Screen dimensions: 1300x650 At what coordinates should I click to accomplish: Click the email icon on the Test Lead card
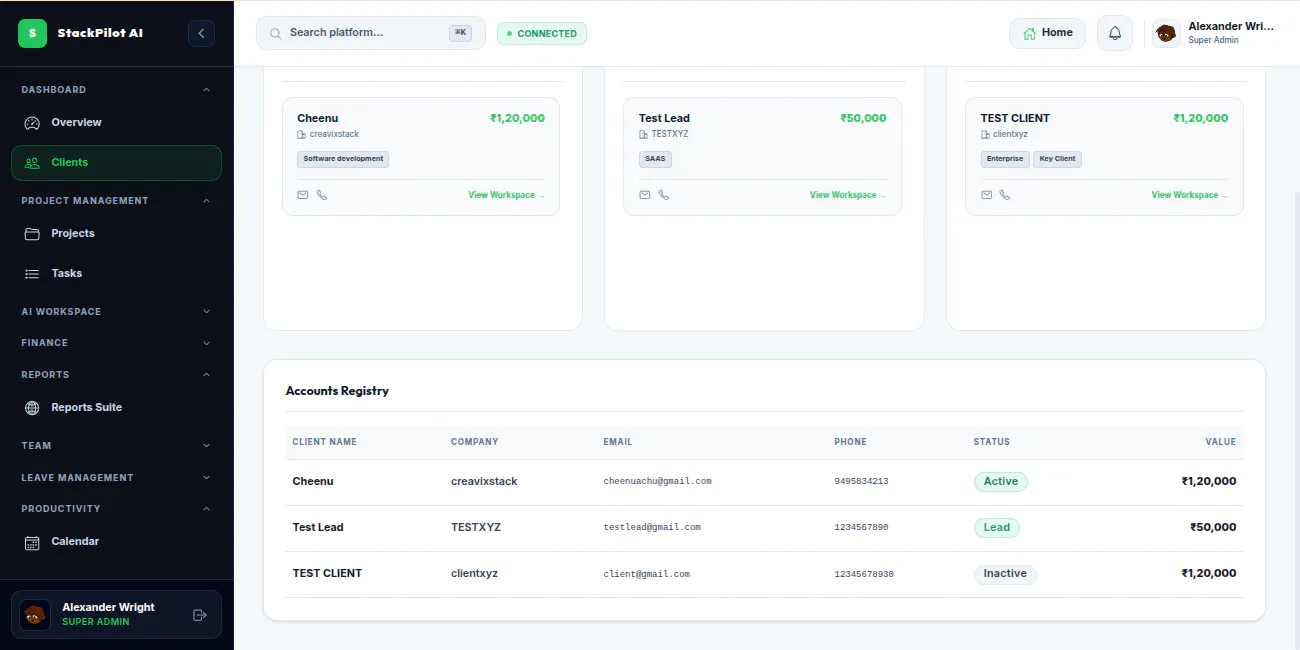pos(645,195)
